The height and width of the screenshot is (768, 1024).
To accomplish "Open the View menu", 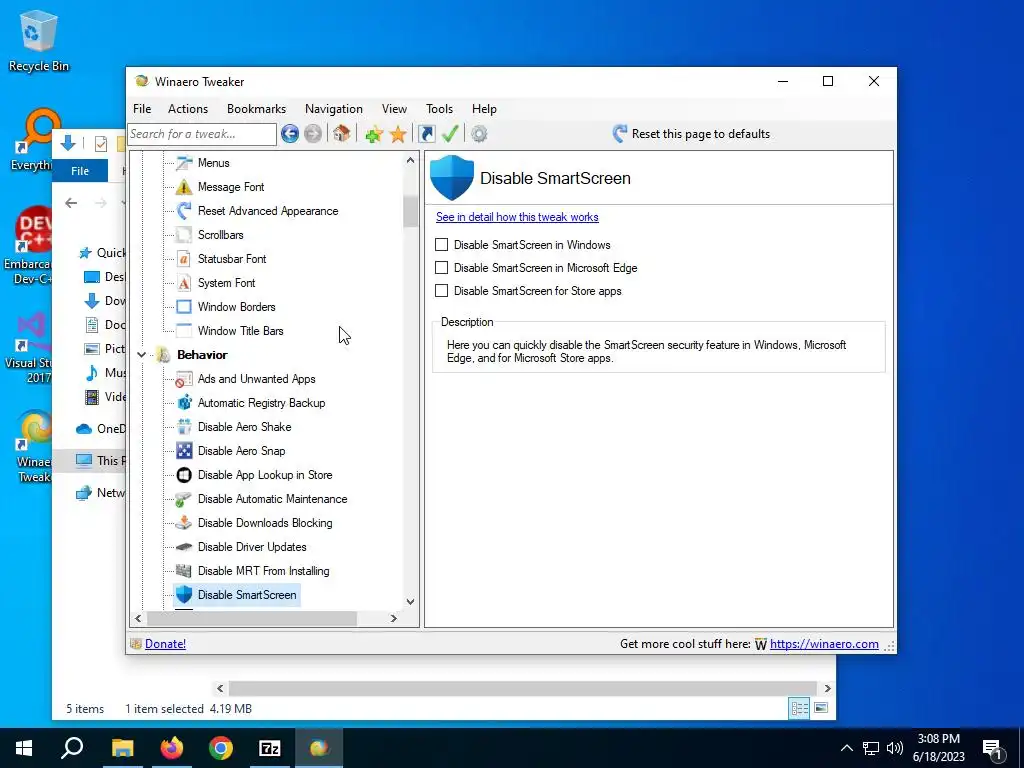I will point(394,108).
